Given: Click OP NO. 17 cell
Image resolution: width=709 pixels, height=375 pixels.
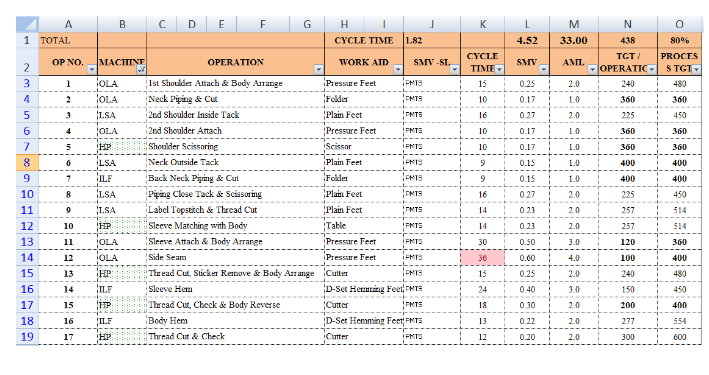Looking at the screenshot, I should (x=68, y=337).
